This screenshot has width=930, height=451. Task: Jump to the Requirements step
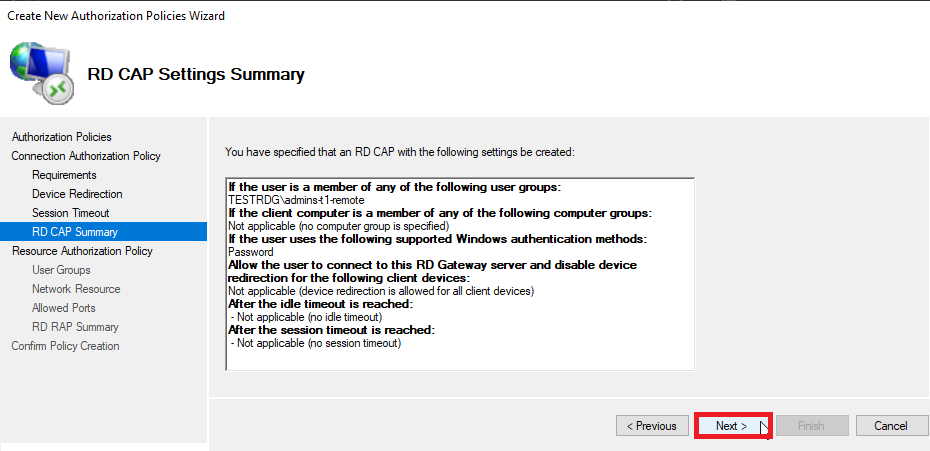(64, 175)
